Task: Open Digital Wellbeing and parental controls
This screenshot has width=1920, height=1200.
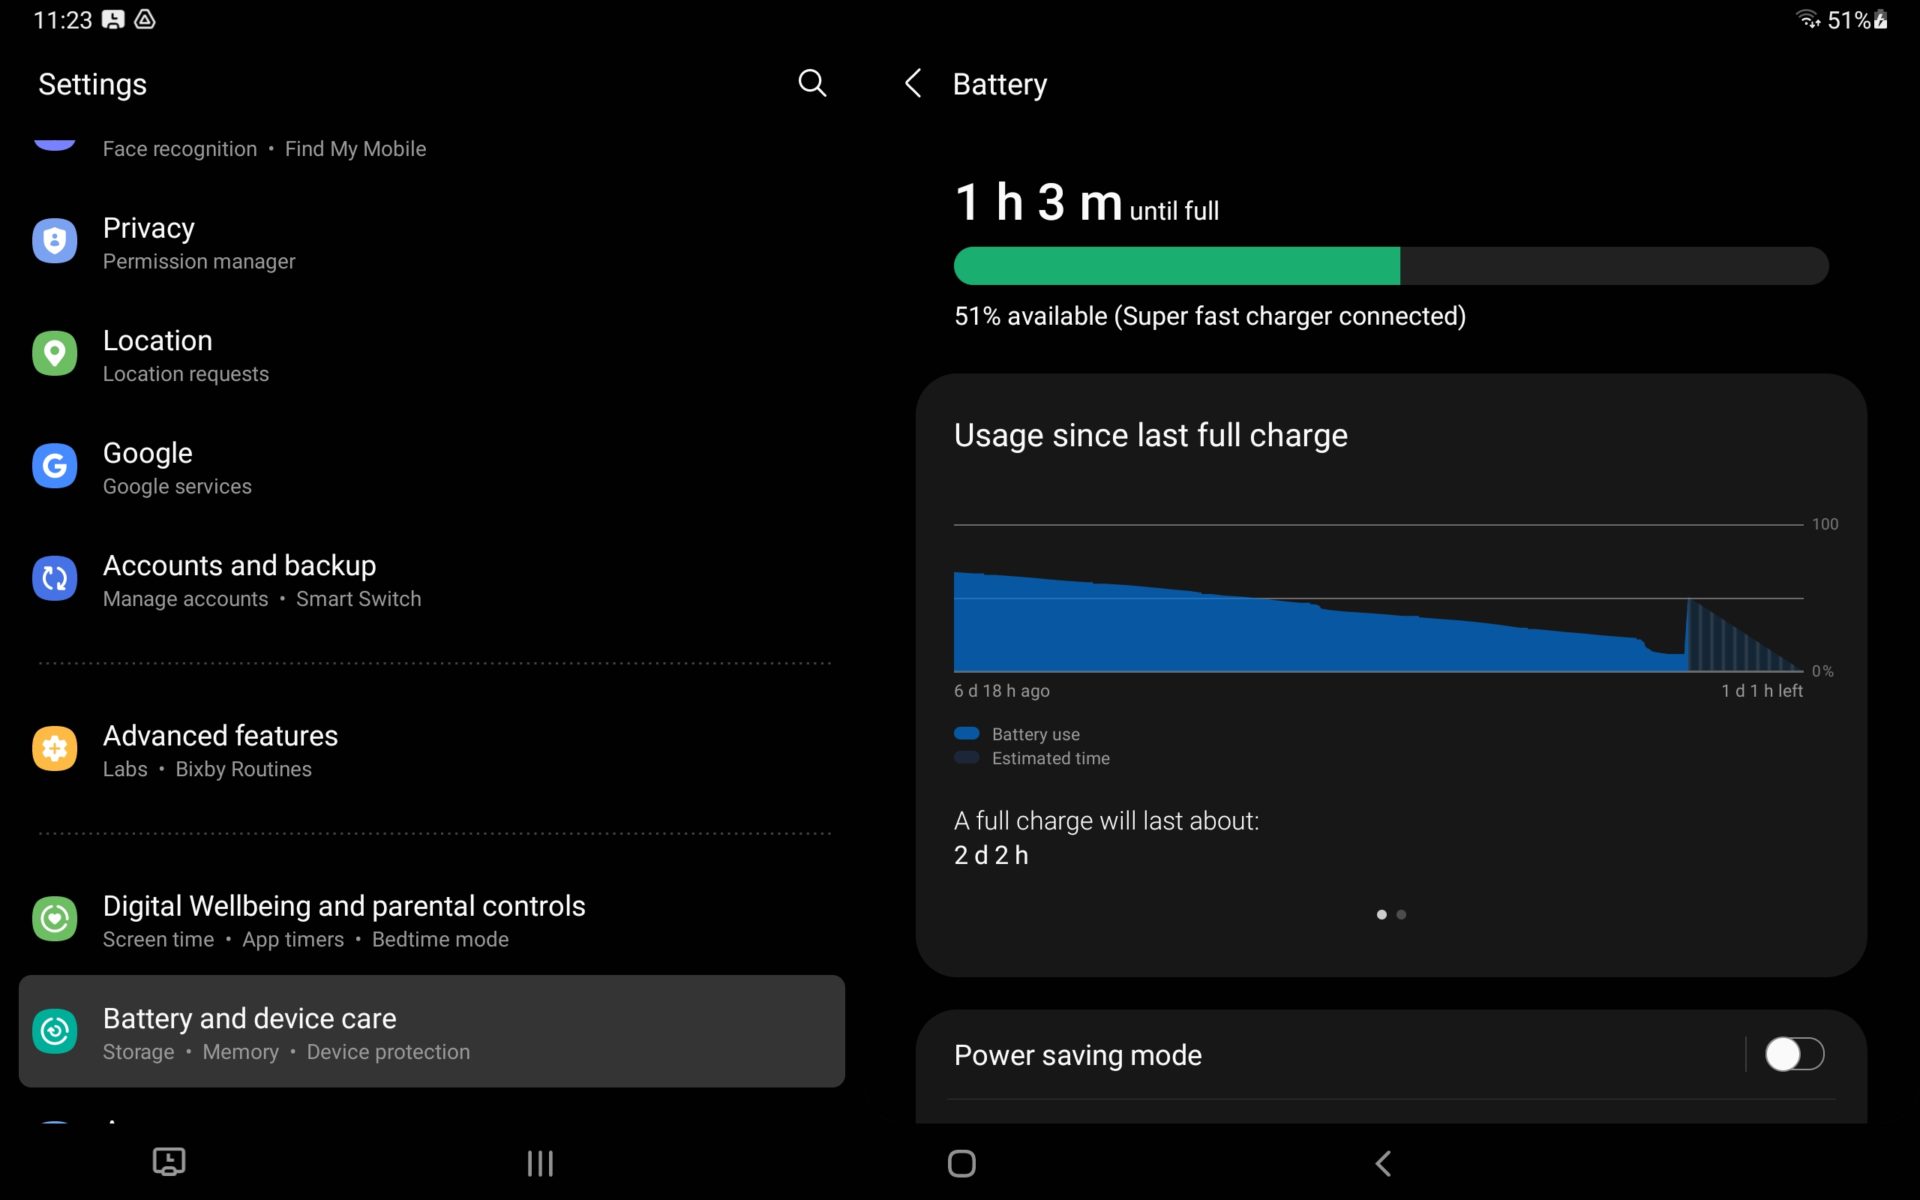Action: pyautogui.click(x=432, y=920)
